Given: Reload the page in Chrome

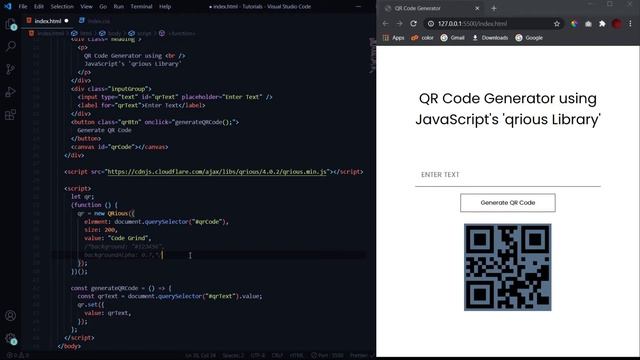Looking at the screenshot, I should (413, 24).
